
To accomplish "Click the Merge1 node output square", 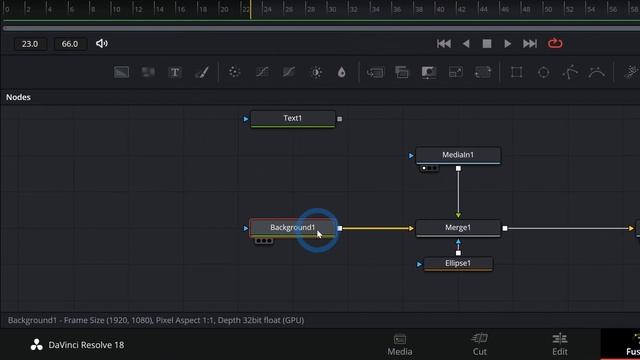I will (x=505, y=229).
